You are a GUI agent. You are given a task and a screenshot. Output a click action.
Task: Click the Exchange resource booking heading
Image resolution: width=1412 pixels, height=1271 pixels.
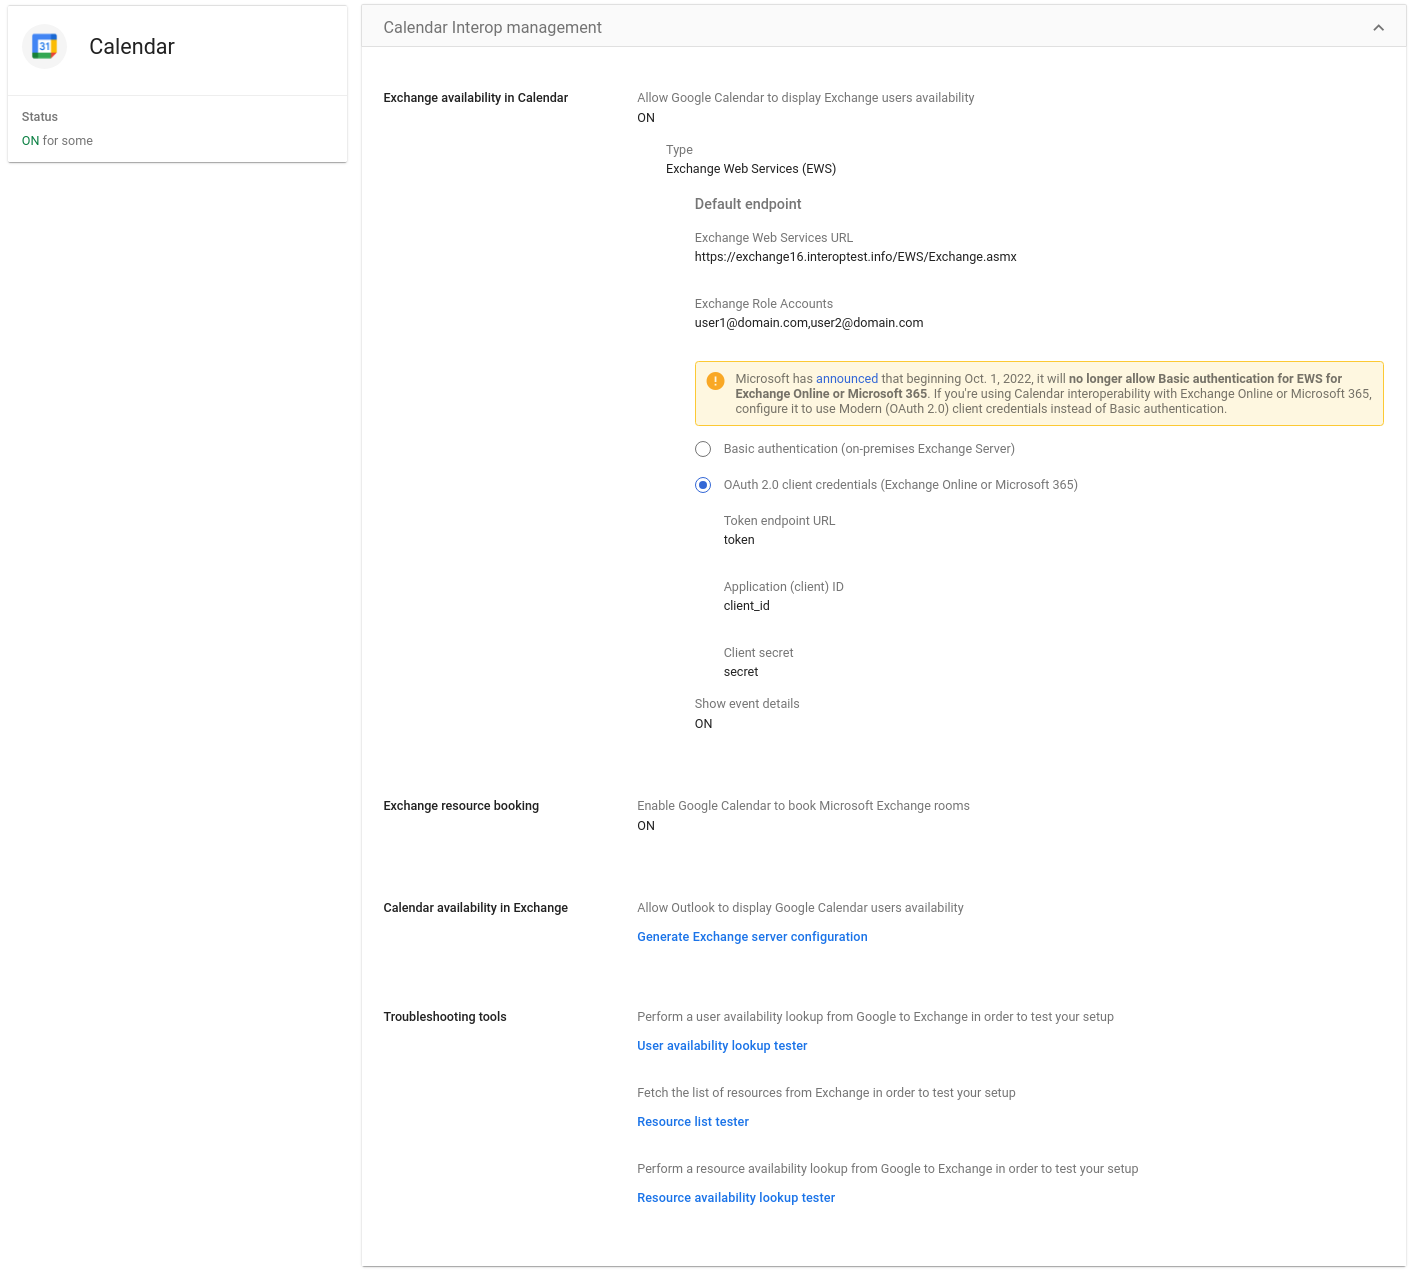coord(461,806)
